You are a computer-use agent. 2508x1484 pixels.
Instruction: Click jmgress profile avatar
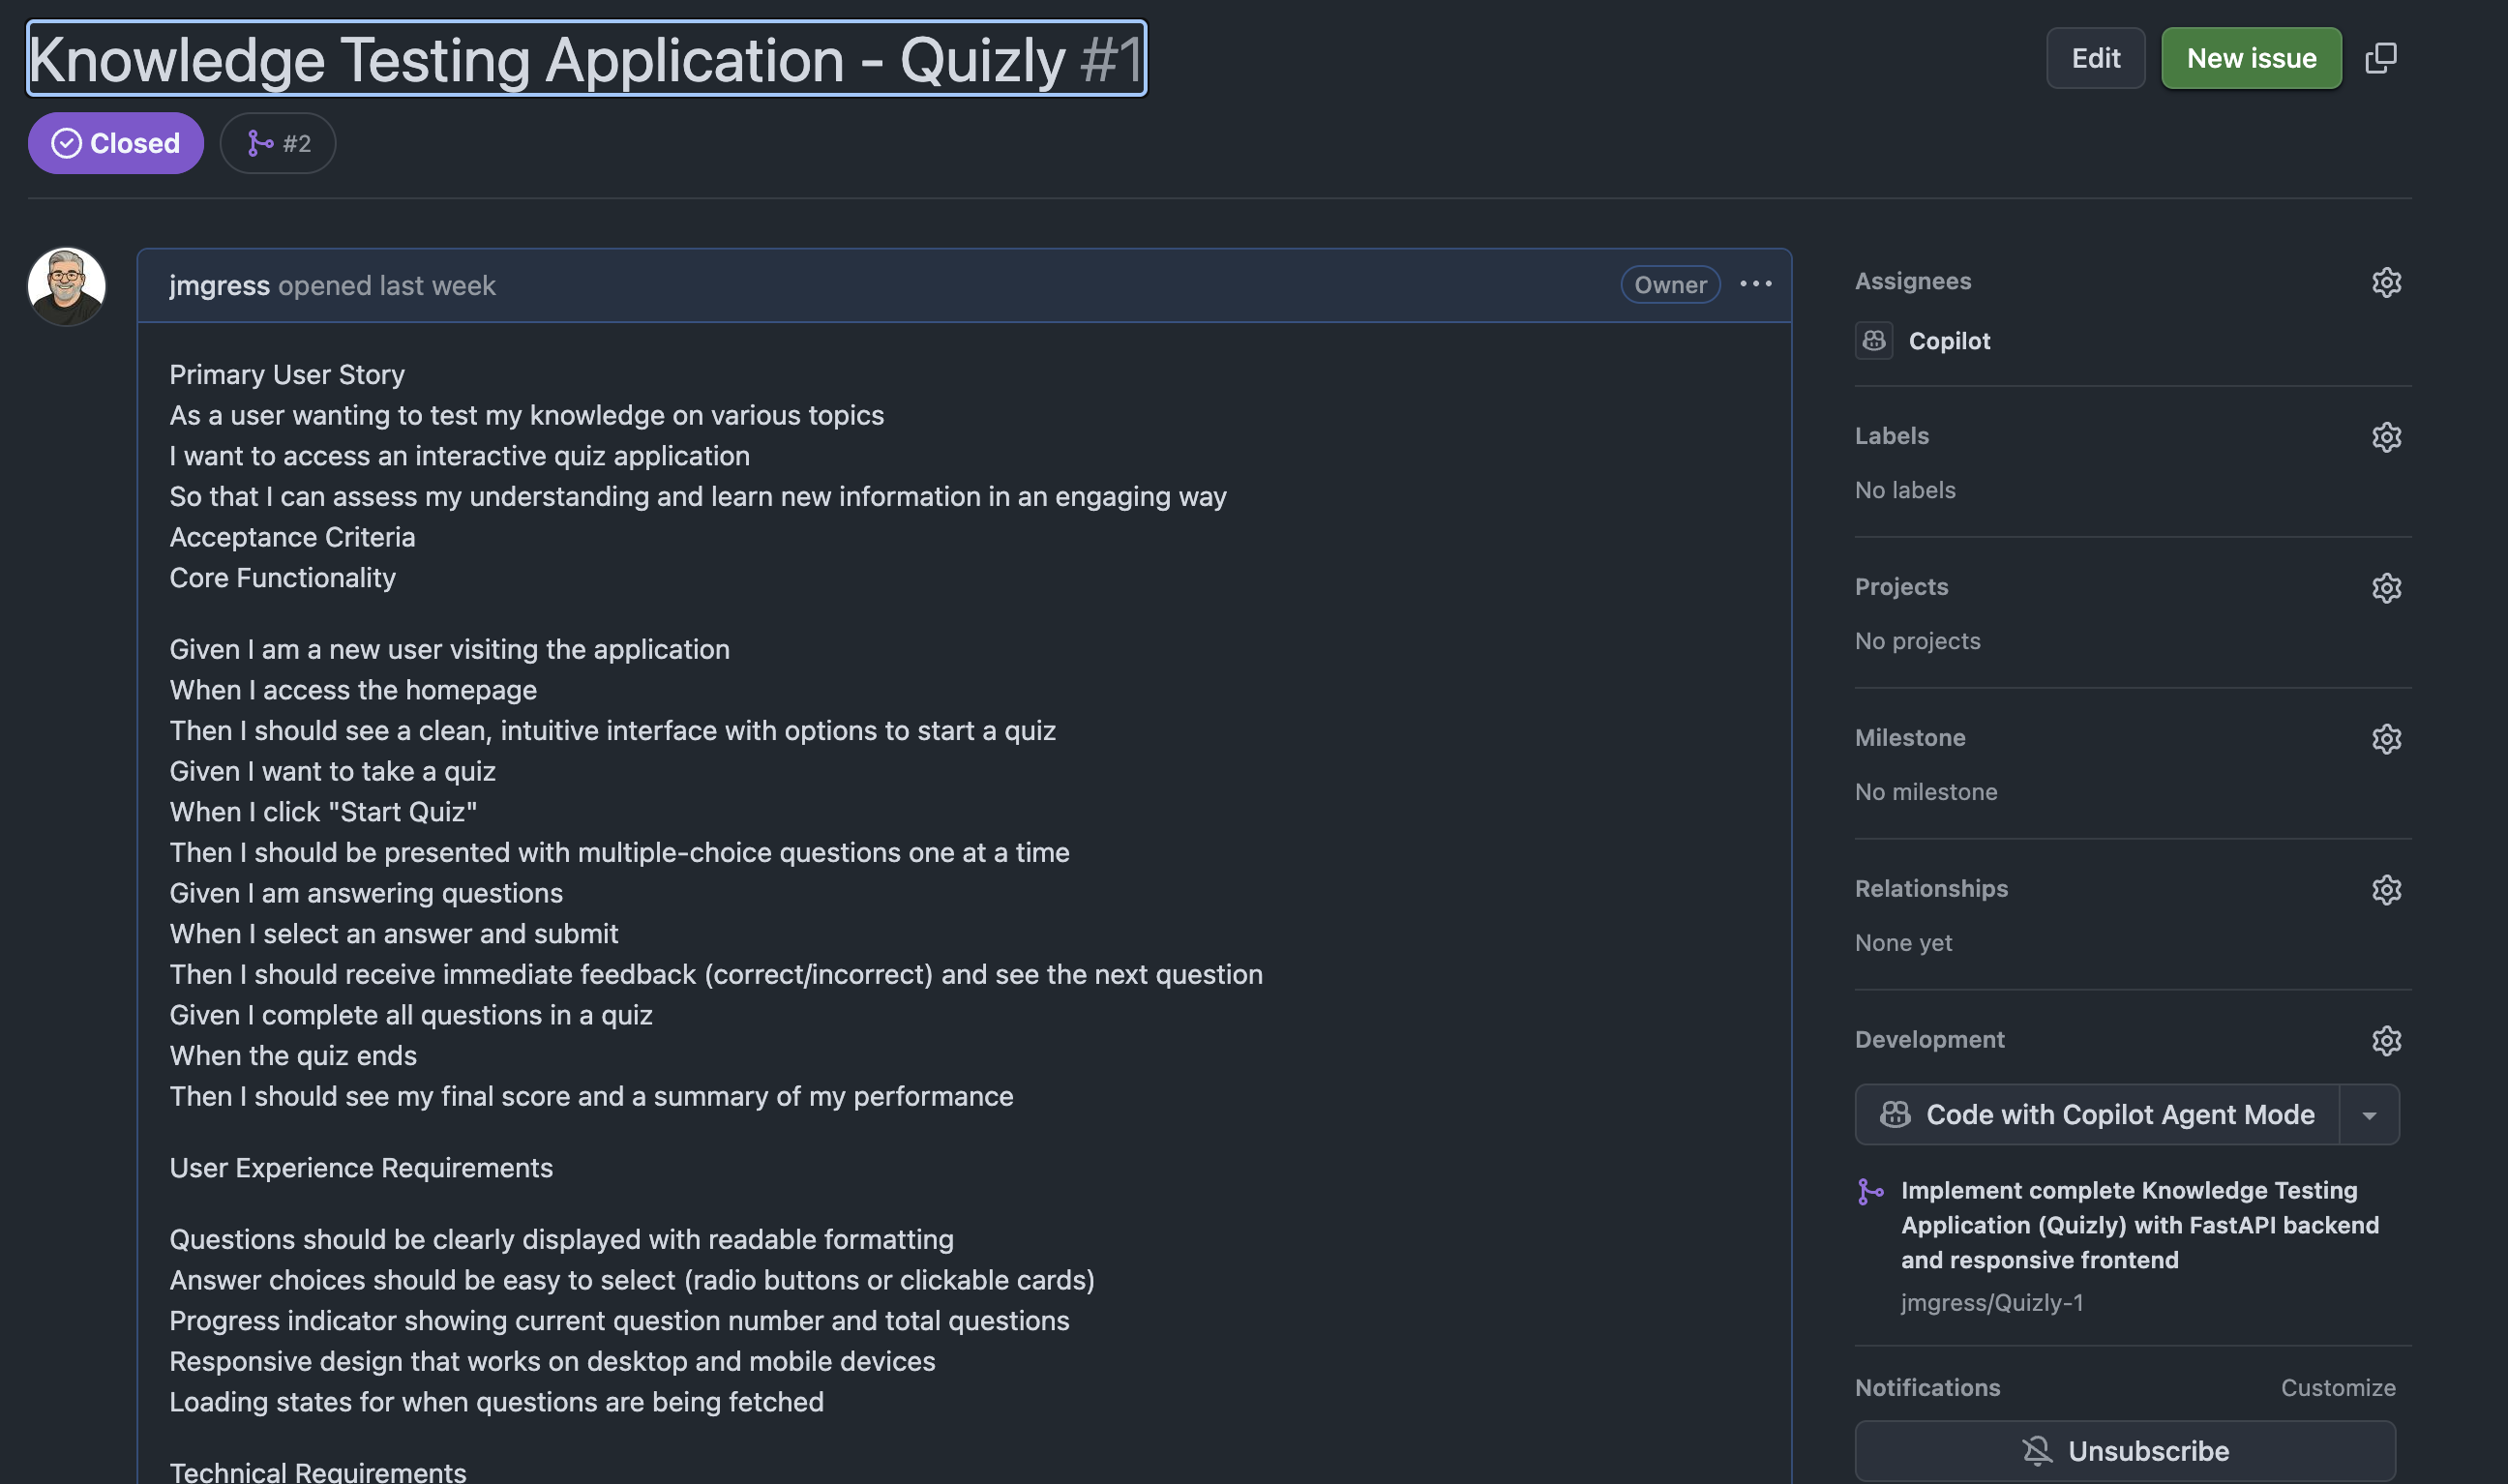point(66,287)
